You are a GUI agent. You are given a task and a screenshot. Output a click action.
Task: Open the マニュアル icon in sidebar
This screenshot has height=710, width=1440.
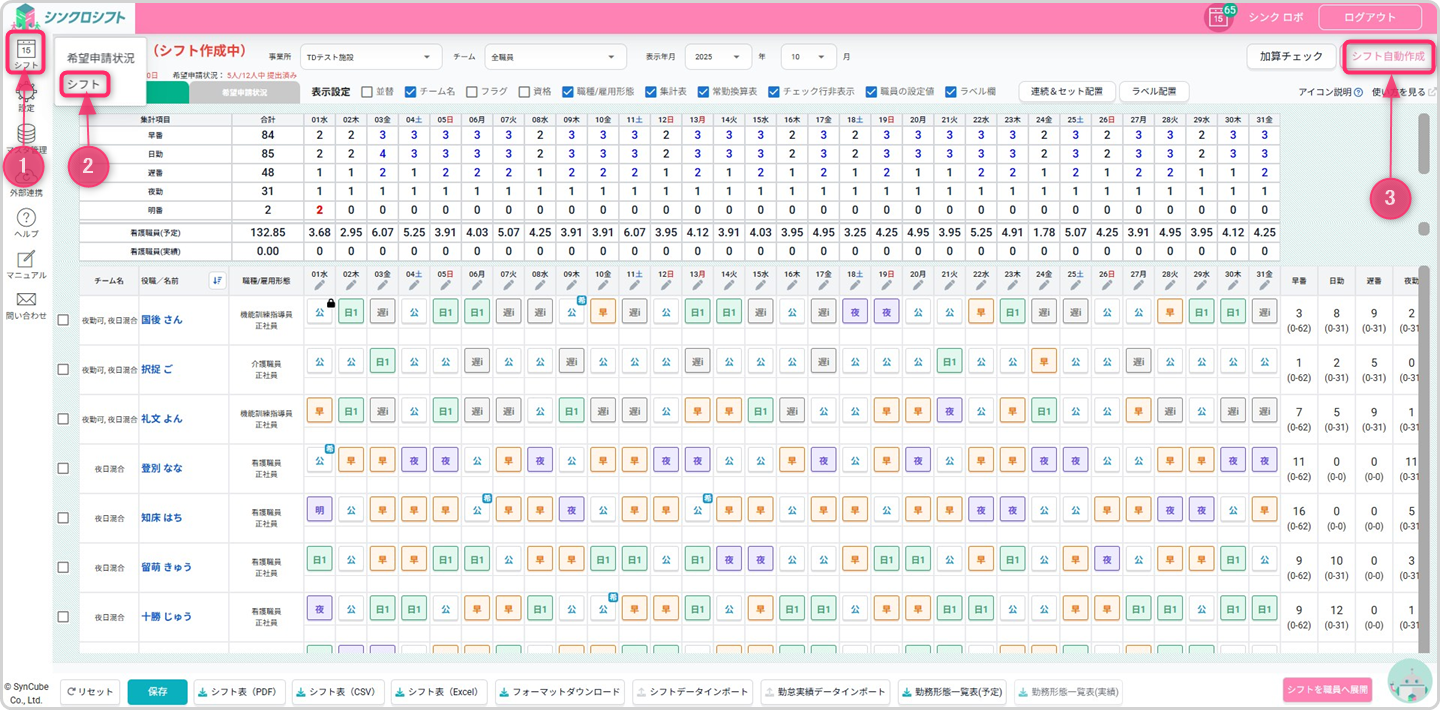[x=27, y=259]
